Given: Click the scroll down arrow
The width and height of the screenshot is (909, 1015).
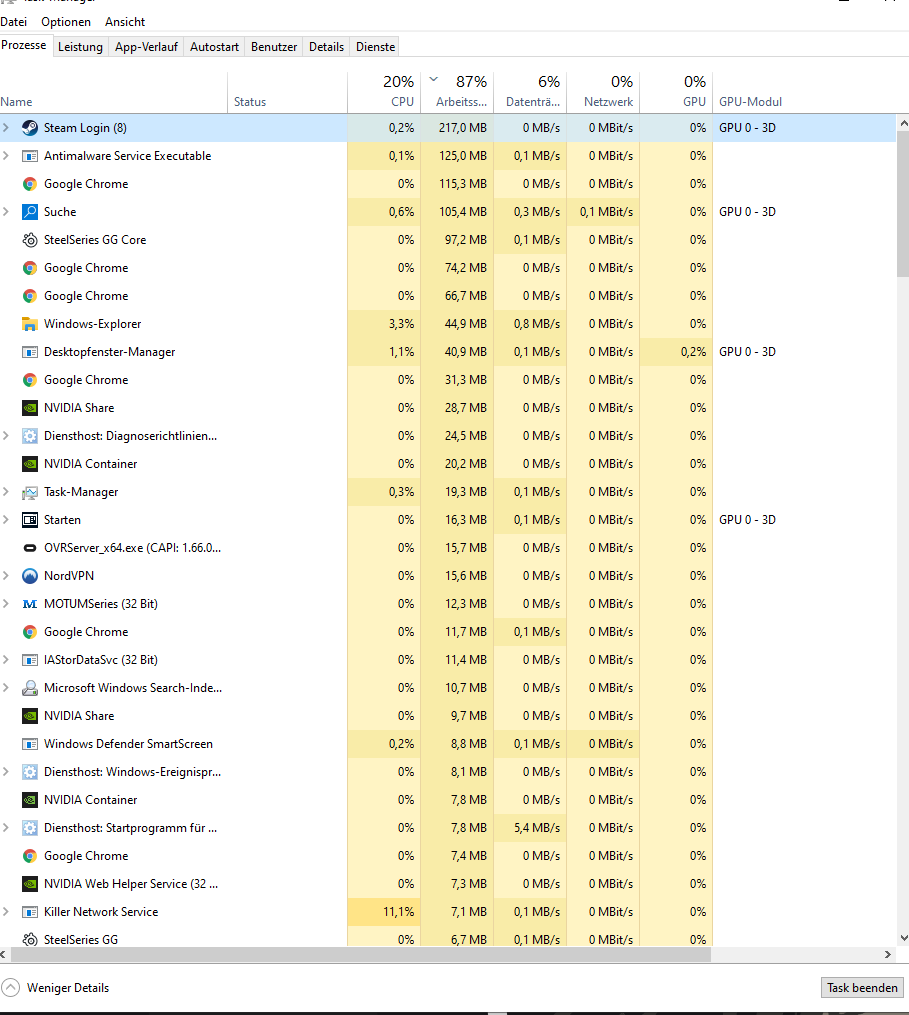Looking at the screenshot, I should tap(903, 938).
